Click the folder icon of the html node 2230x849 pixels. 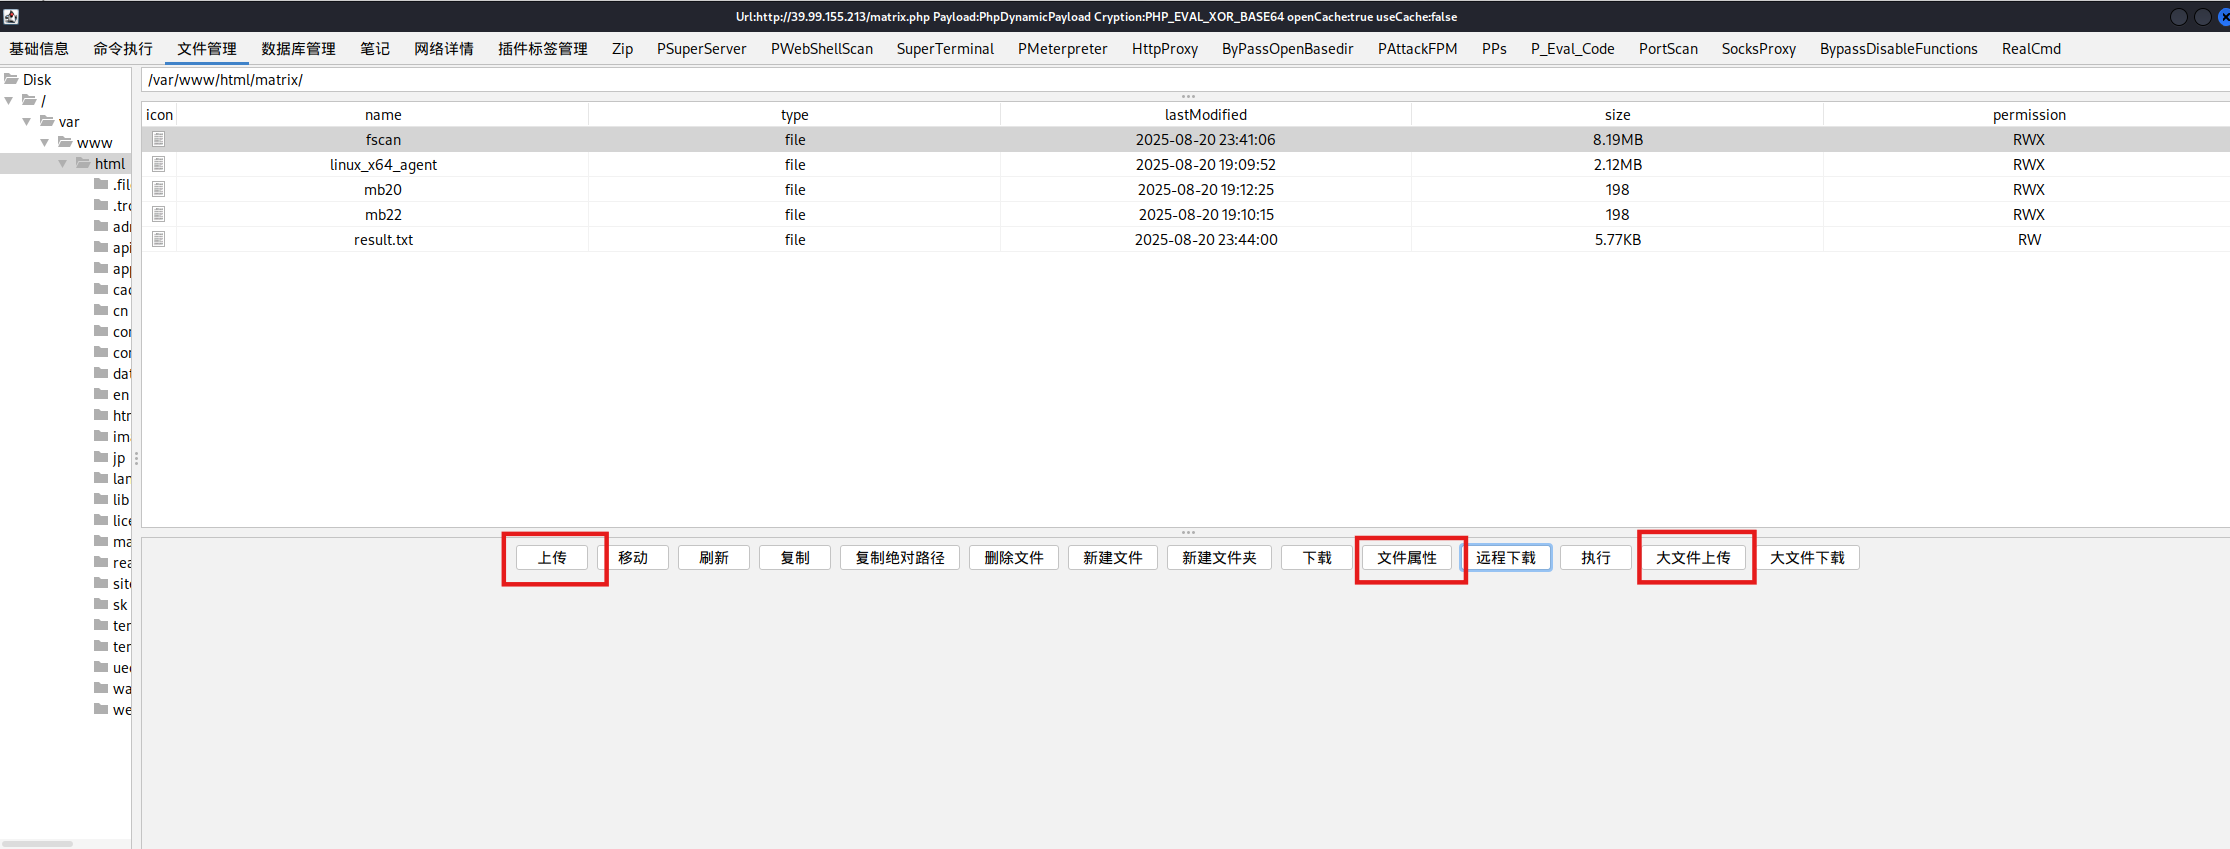pyautogui.click(x=83, y=163)
